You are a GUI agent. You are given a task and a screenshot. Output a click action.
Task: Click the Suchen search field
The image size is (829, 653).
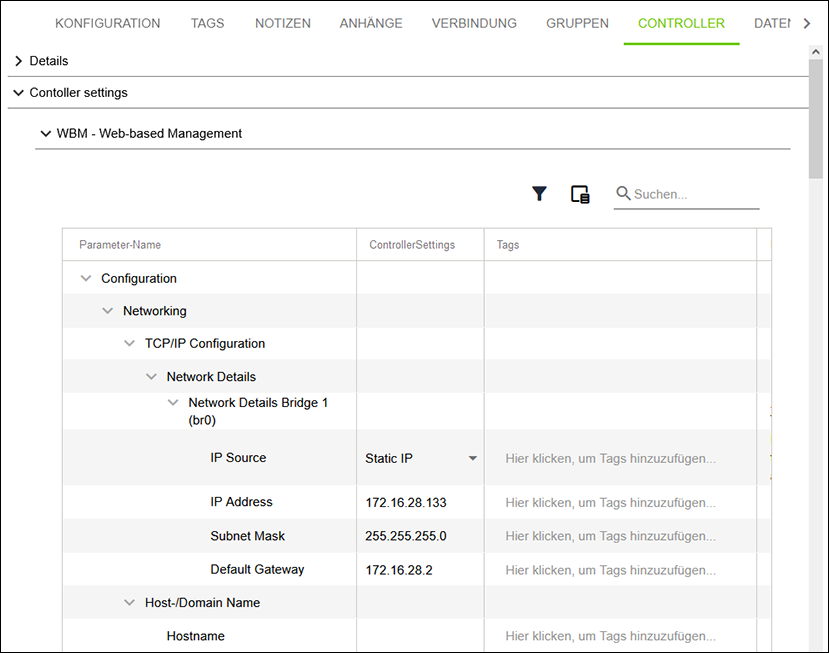[x=695, y=194]
